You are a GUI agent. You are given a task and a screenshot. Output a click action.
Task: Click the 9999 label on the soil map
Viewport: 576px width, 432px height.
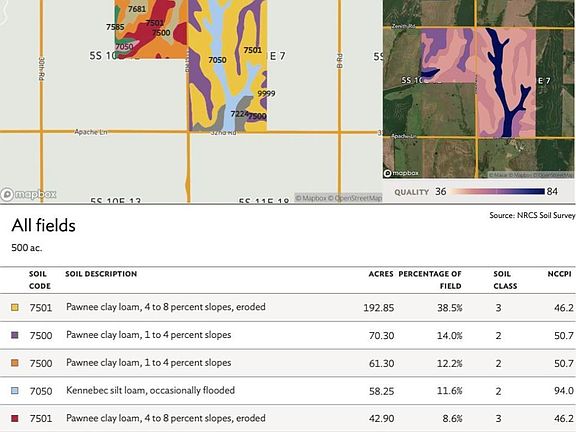pyautogui.click(x=266, y=93)
